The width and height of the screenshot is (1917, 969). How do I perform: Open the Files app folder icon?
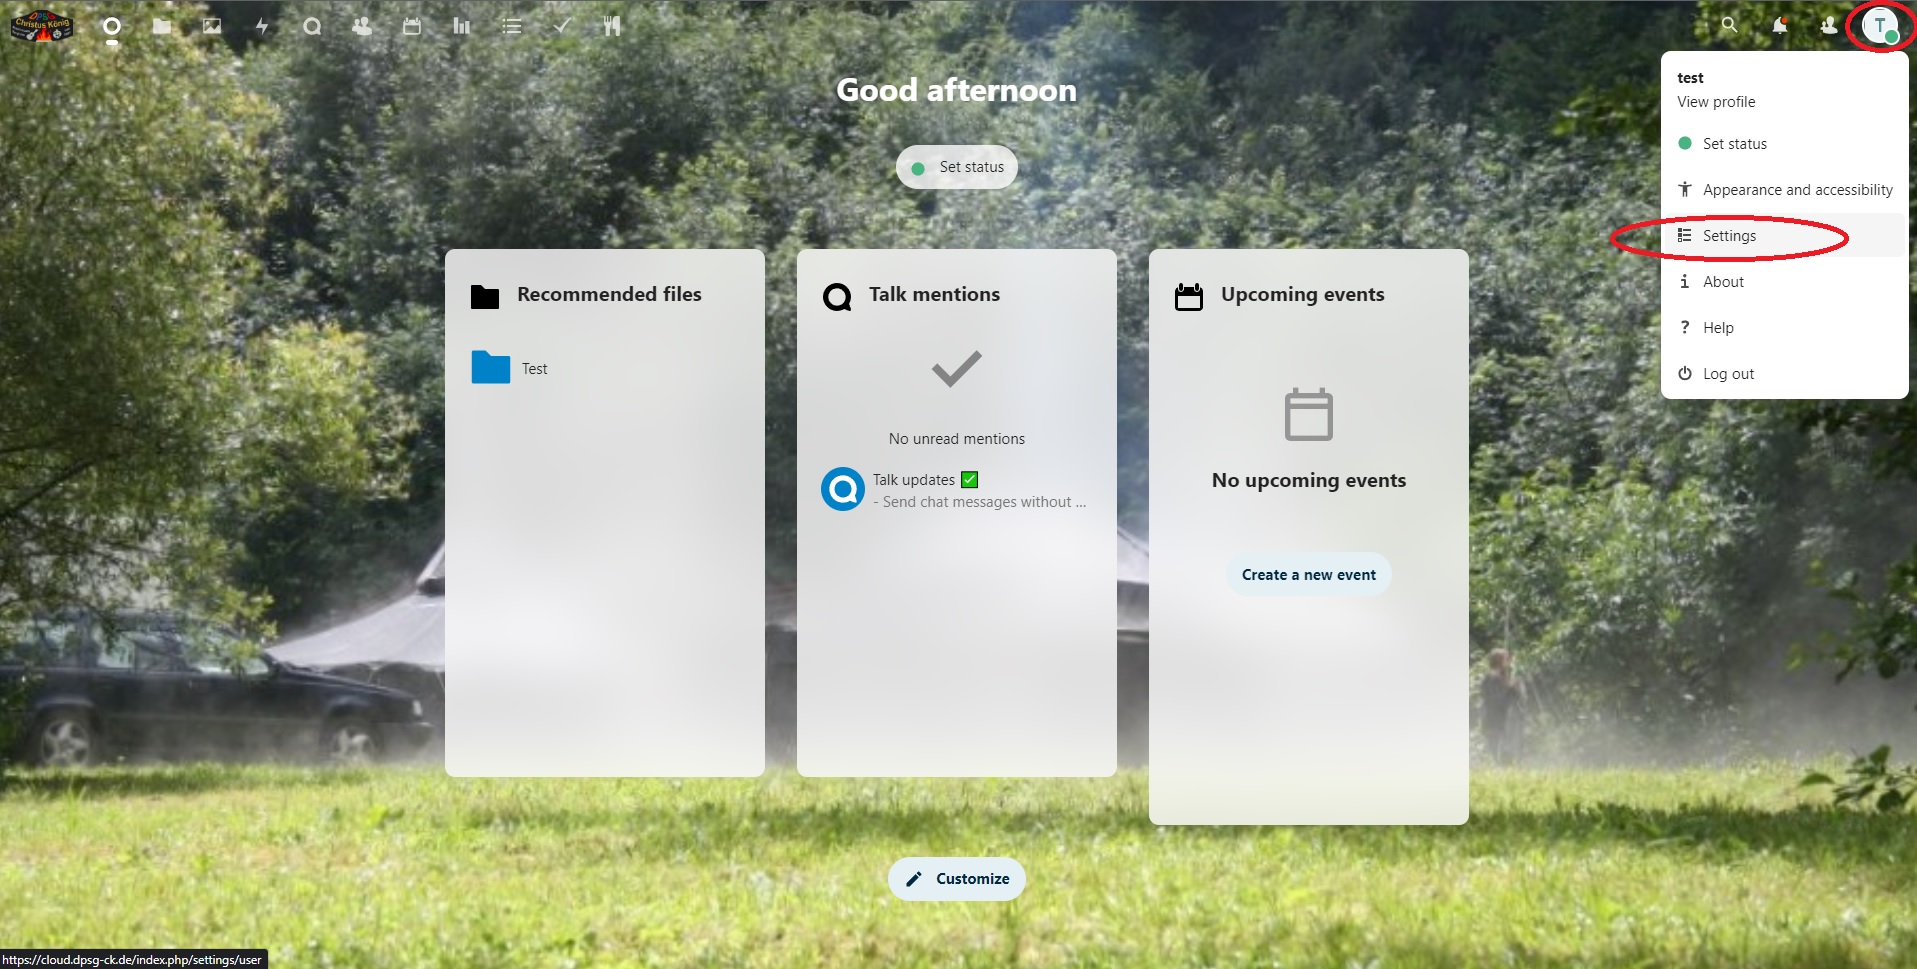tap(162, 26)
